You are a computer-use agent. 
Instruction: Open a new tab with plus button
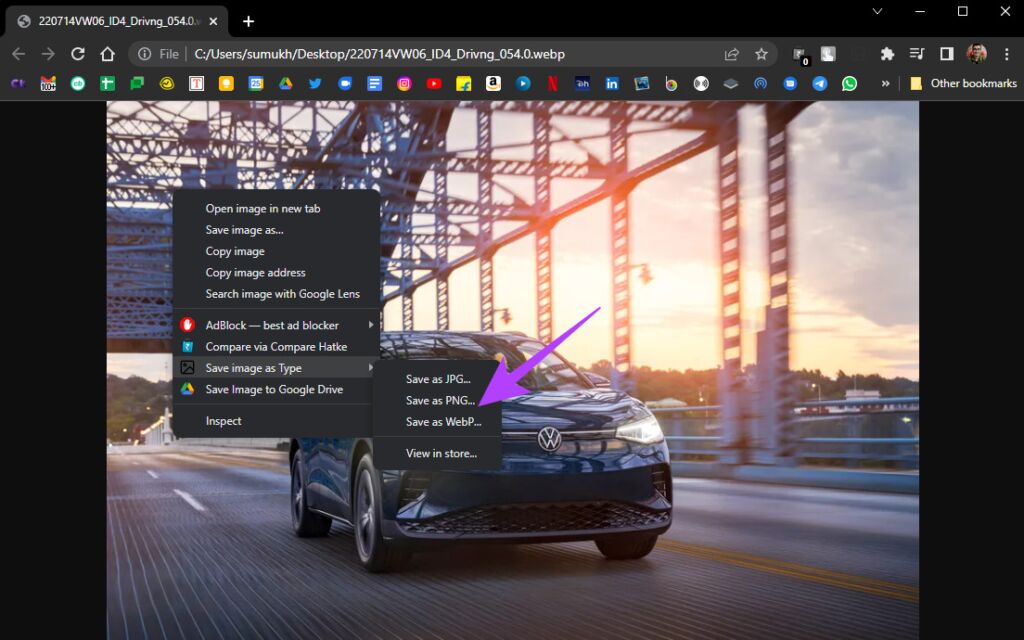point(248,22)
